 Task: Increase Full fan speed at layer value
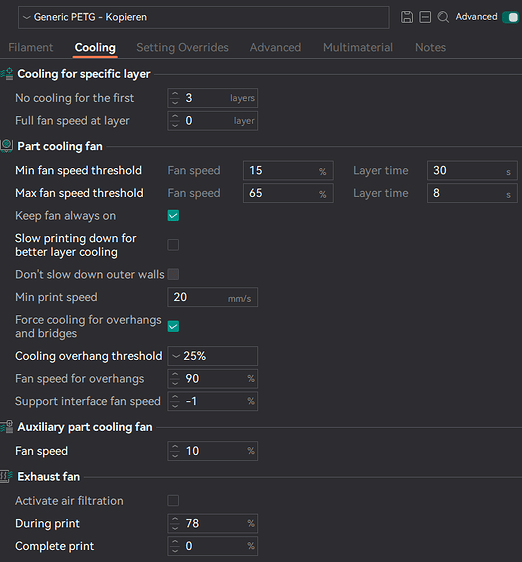tap(175, 116)
